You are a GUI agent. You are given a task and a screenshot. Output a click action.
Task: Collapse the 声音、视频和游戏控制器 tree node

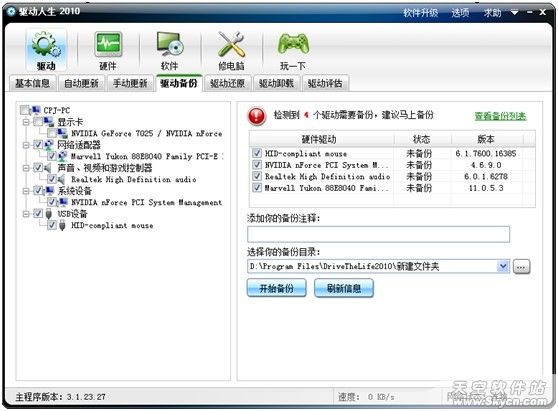point(26,168)
